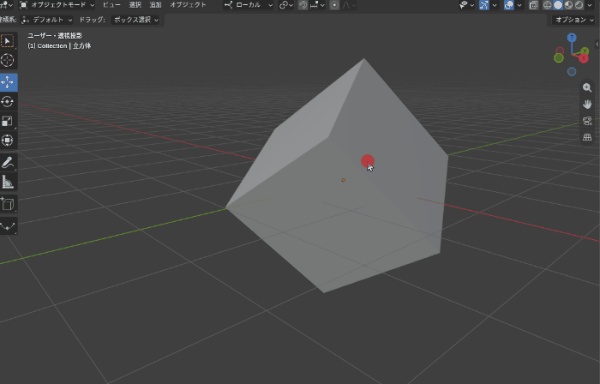Image resolution: width=600 pixels, height=384 pixels.
Task: Open the 追加 menu
Action: (155, 5)
